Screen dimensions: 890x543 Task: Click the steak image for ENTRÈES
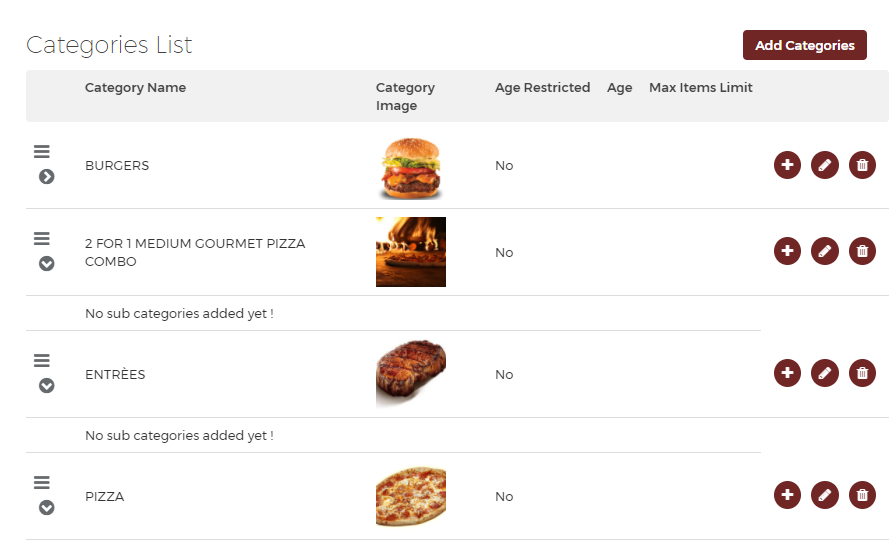411,373
